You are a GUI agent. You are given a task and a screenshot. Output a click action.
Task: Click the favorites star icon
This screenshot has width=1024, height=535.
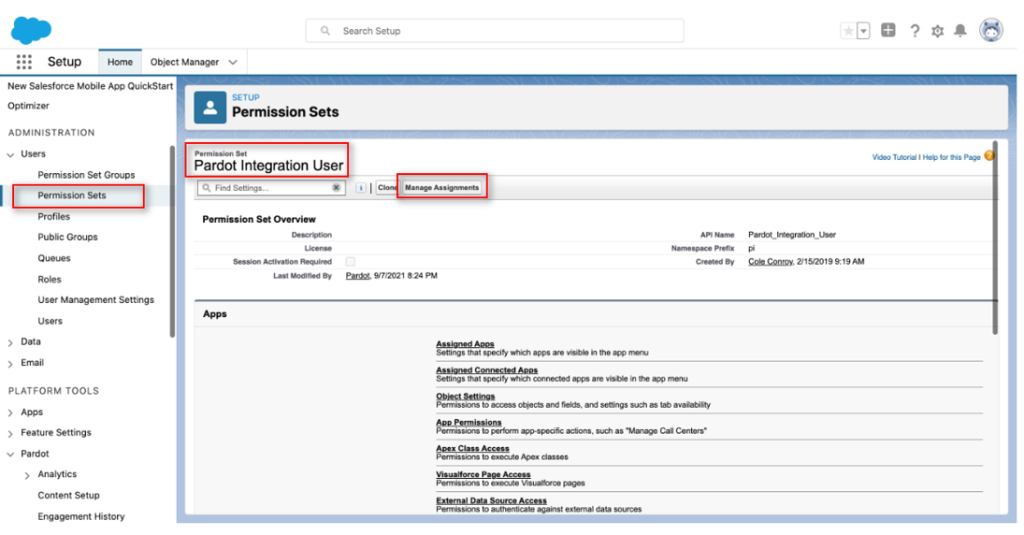[x=848, y=31]
